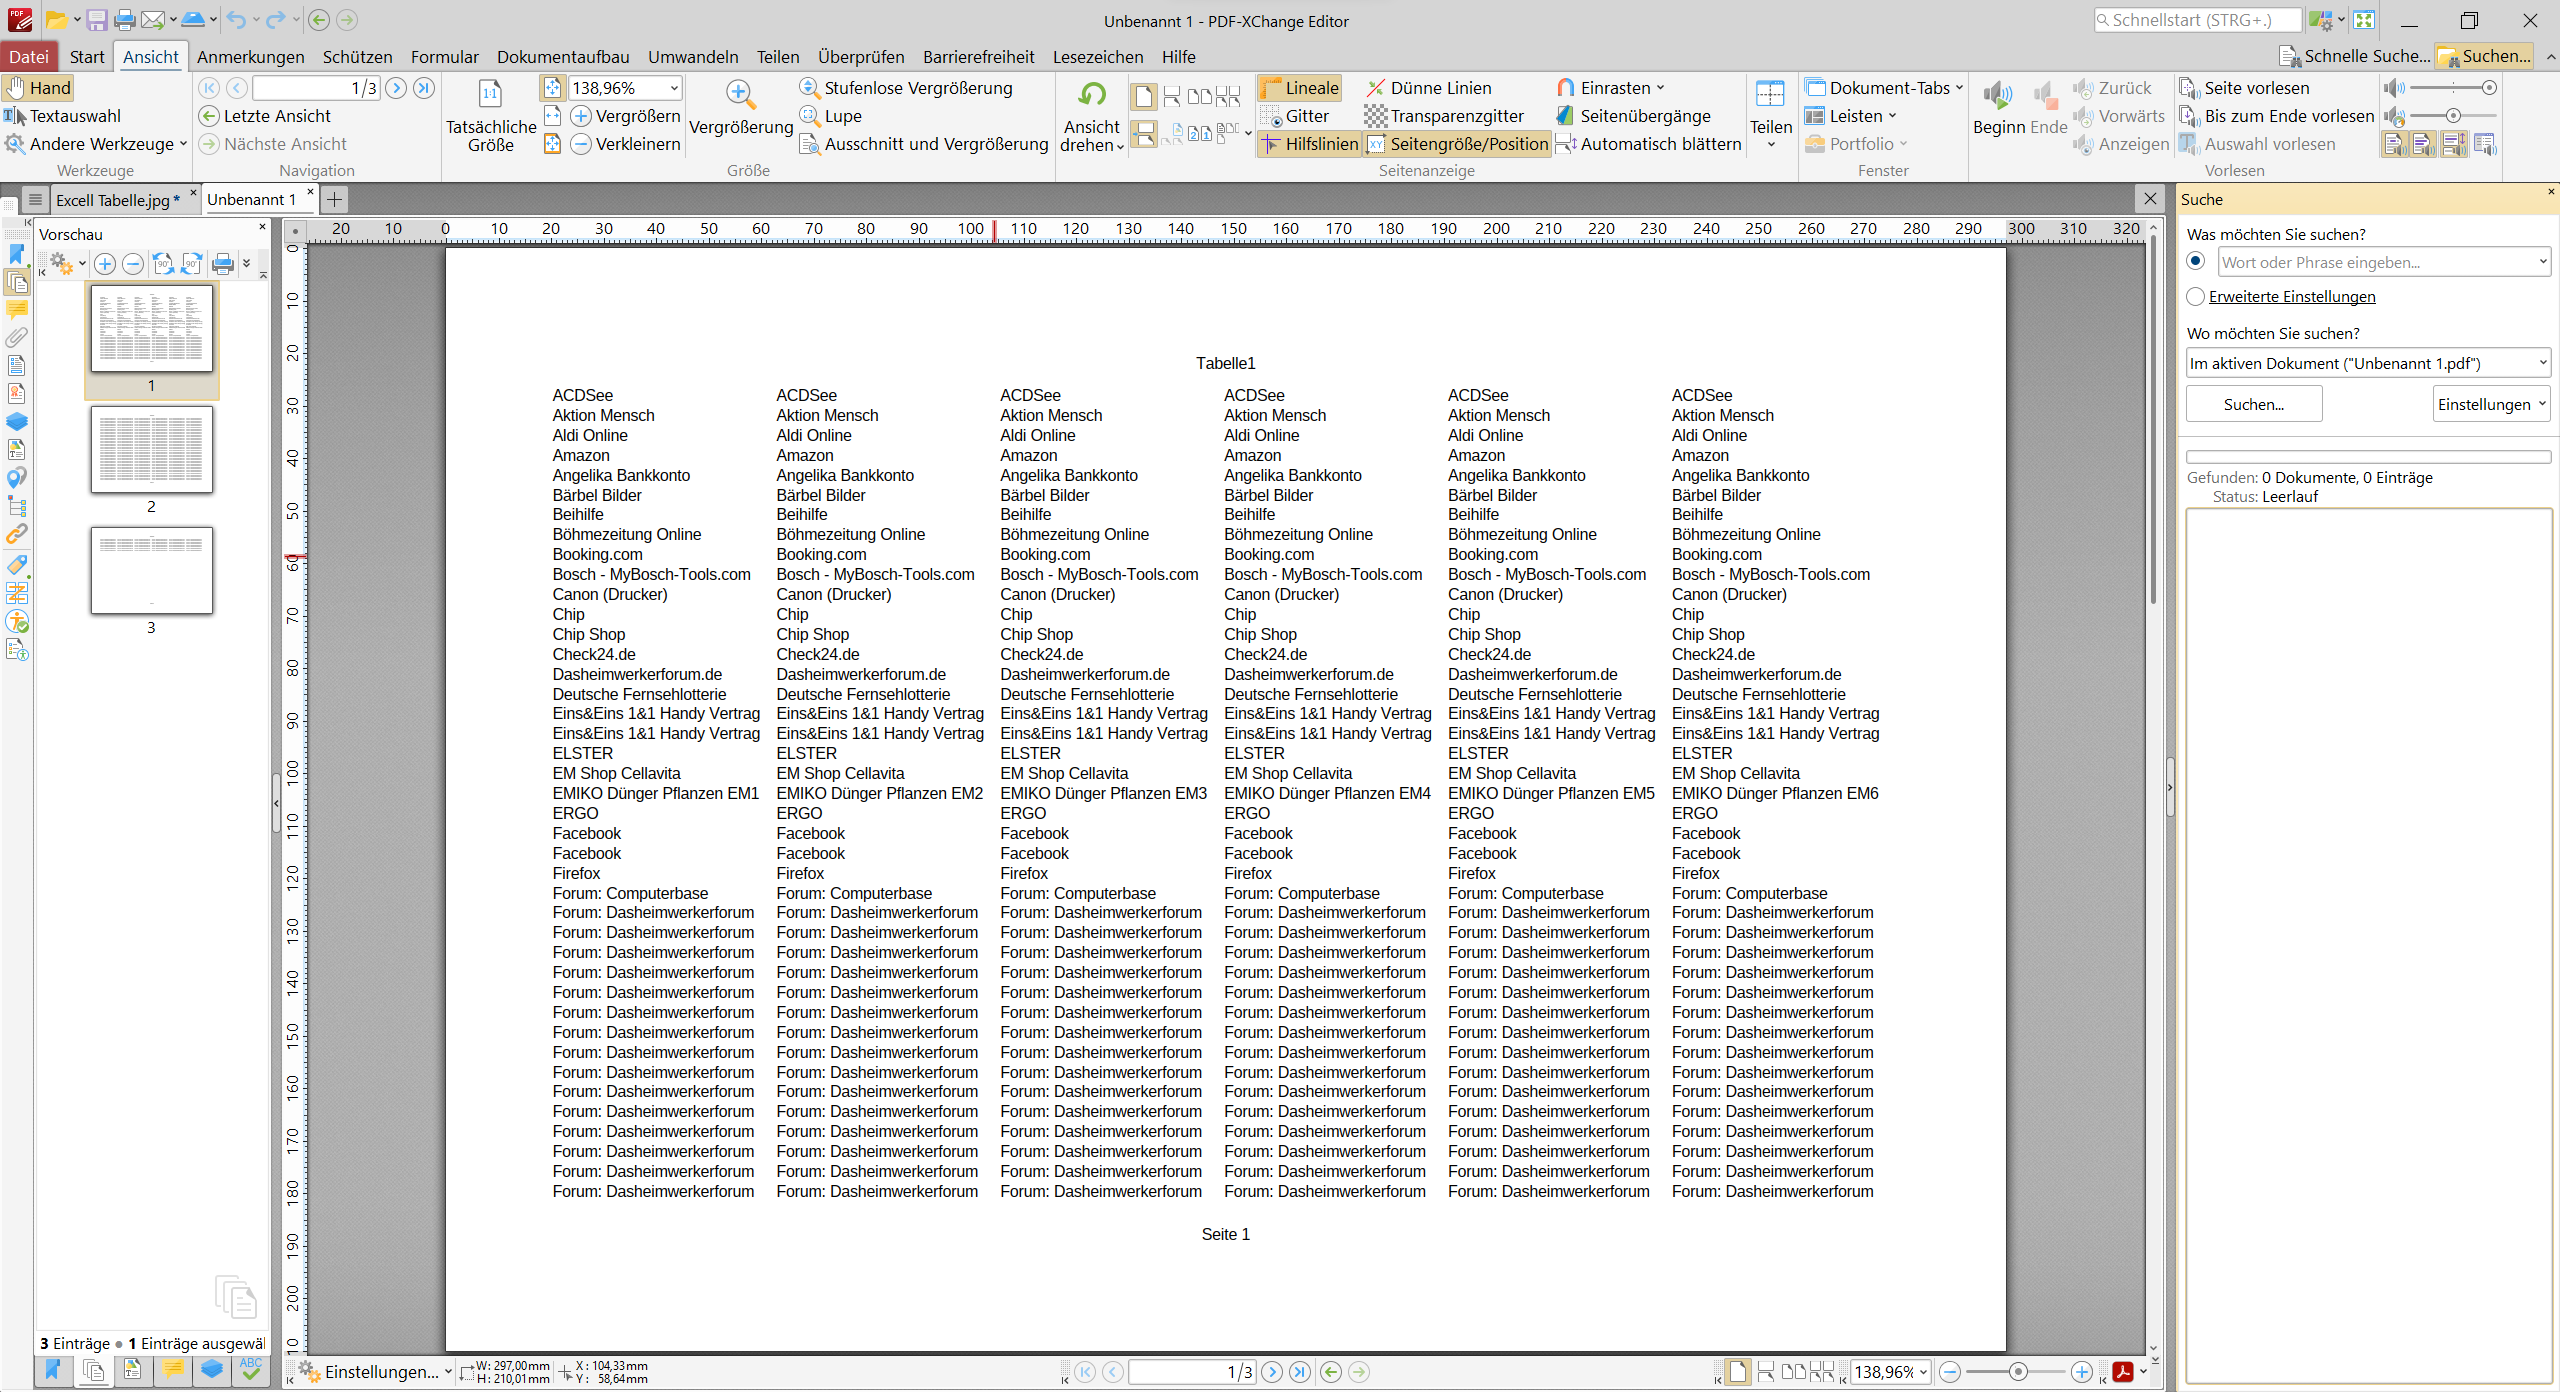Go to Letzte Ansicht
The width and height of the screenshot is (2560, 1392).
[x=265, y=116]
